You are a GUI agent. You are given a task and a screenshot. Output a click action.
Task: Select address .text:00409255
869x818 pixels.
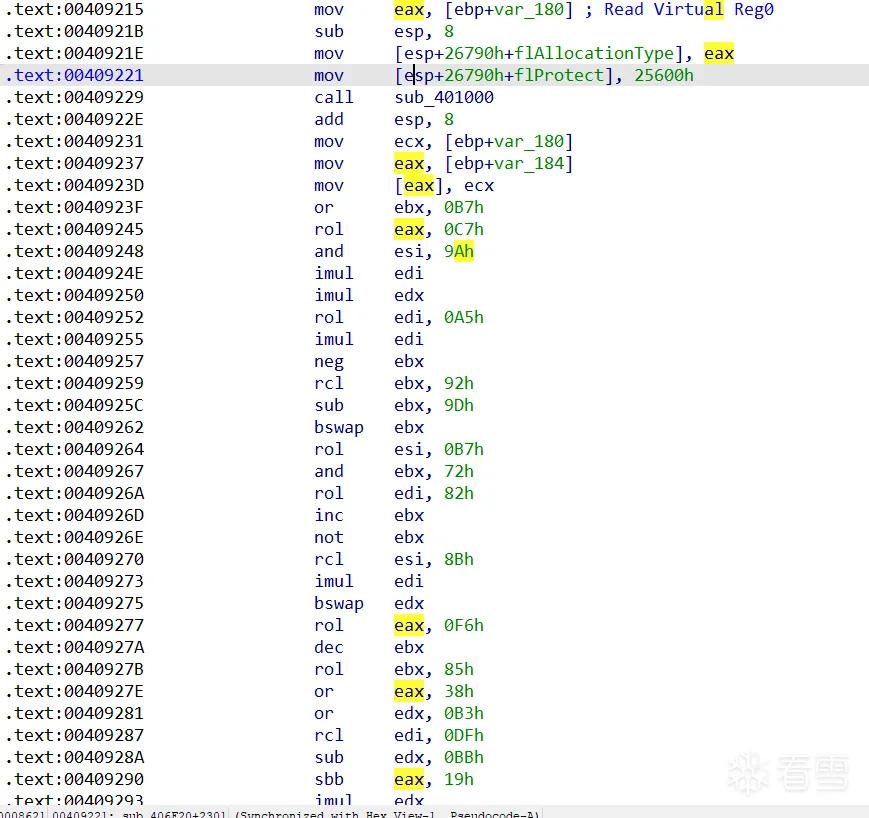[x=74, y=339]
